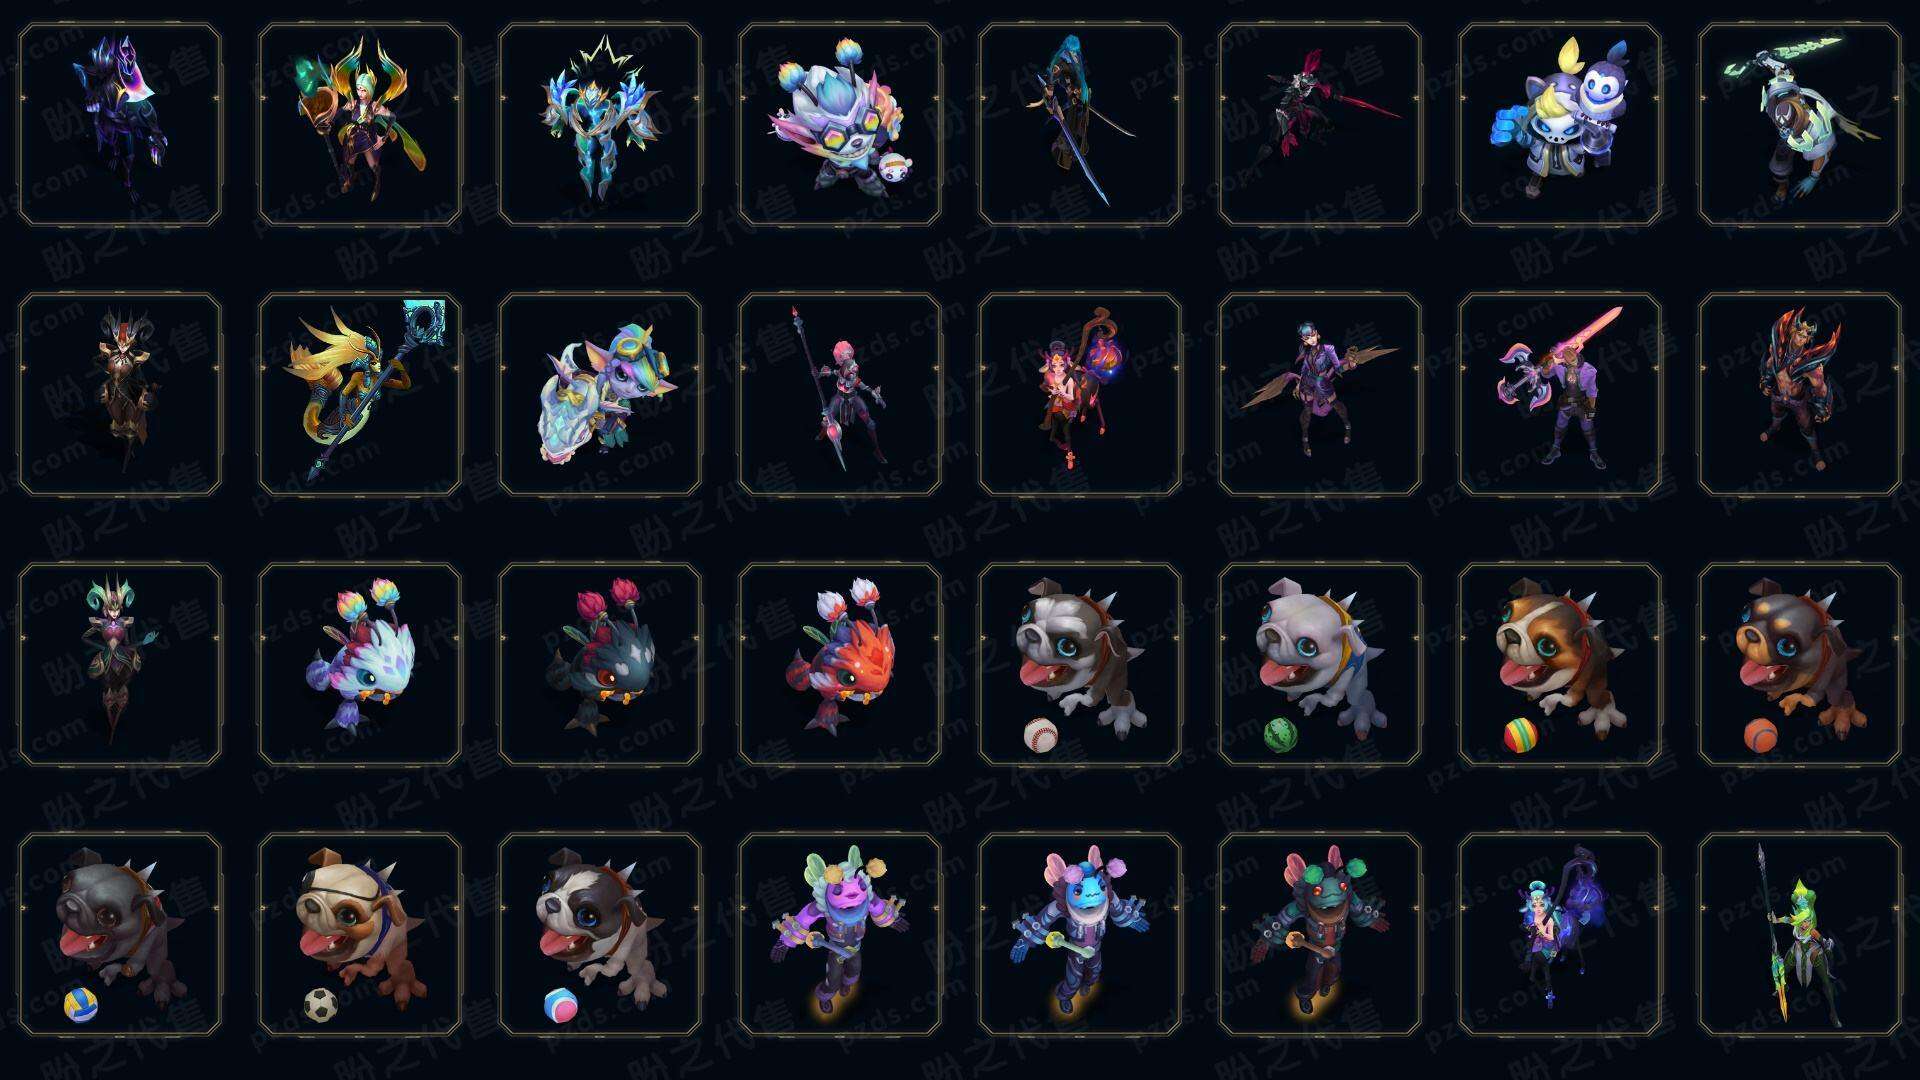Viewport: 1920px width, 1080px height.
Task: Choose the white bulldog with watermelon ball
Action: (1320, 664)
